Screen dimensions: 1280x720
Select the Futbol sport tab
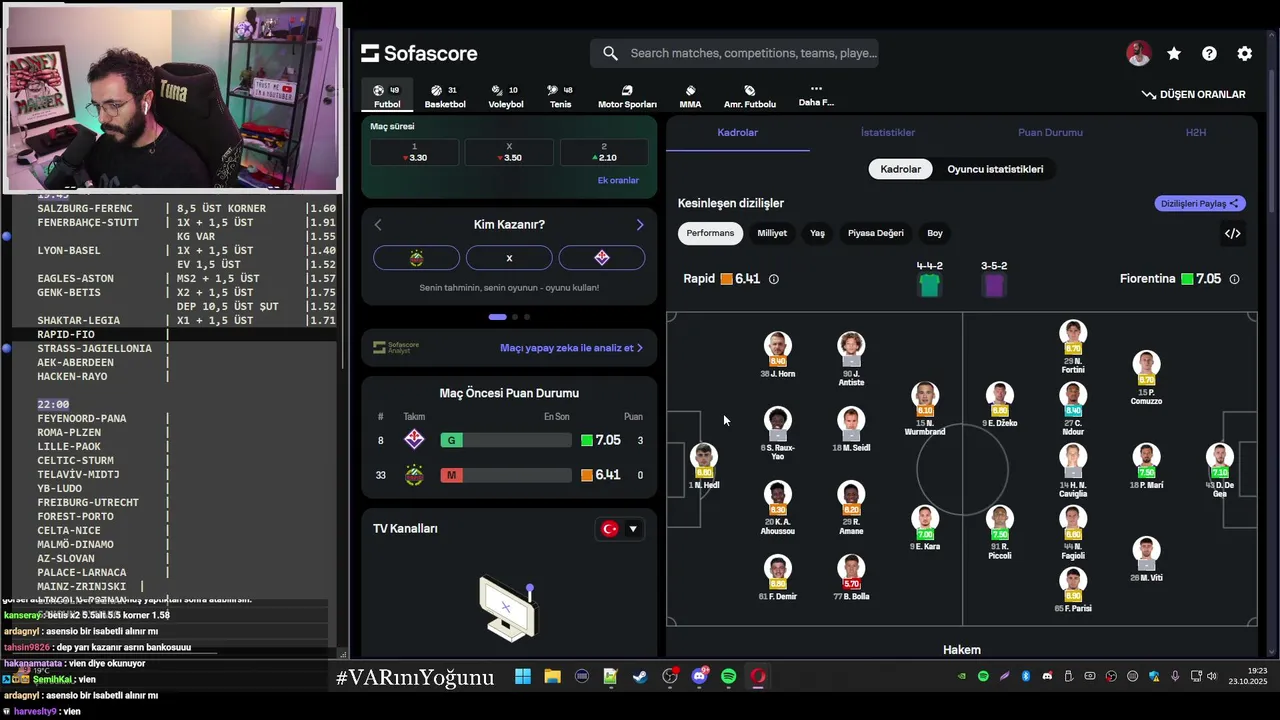click(x=387, y=96)
